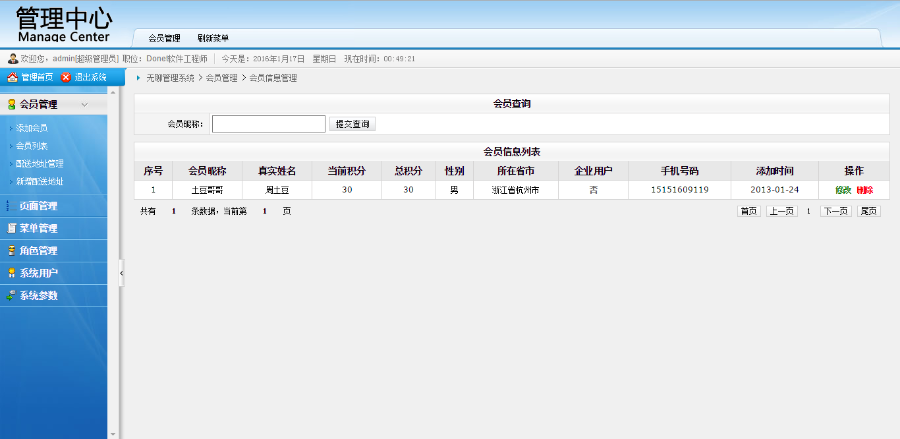Collapse the sidebar using the splitter arrow
The height and width of the screenshot is (439, 900).
[121, 274]
